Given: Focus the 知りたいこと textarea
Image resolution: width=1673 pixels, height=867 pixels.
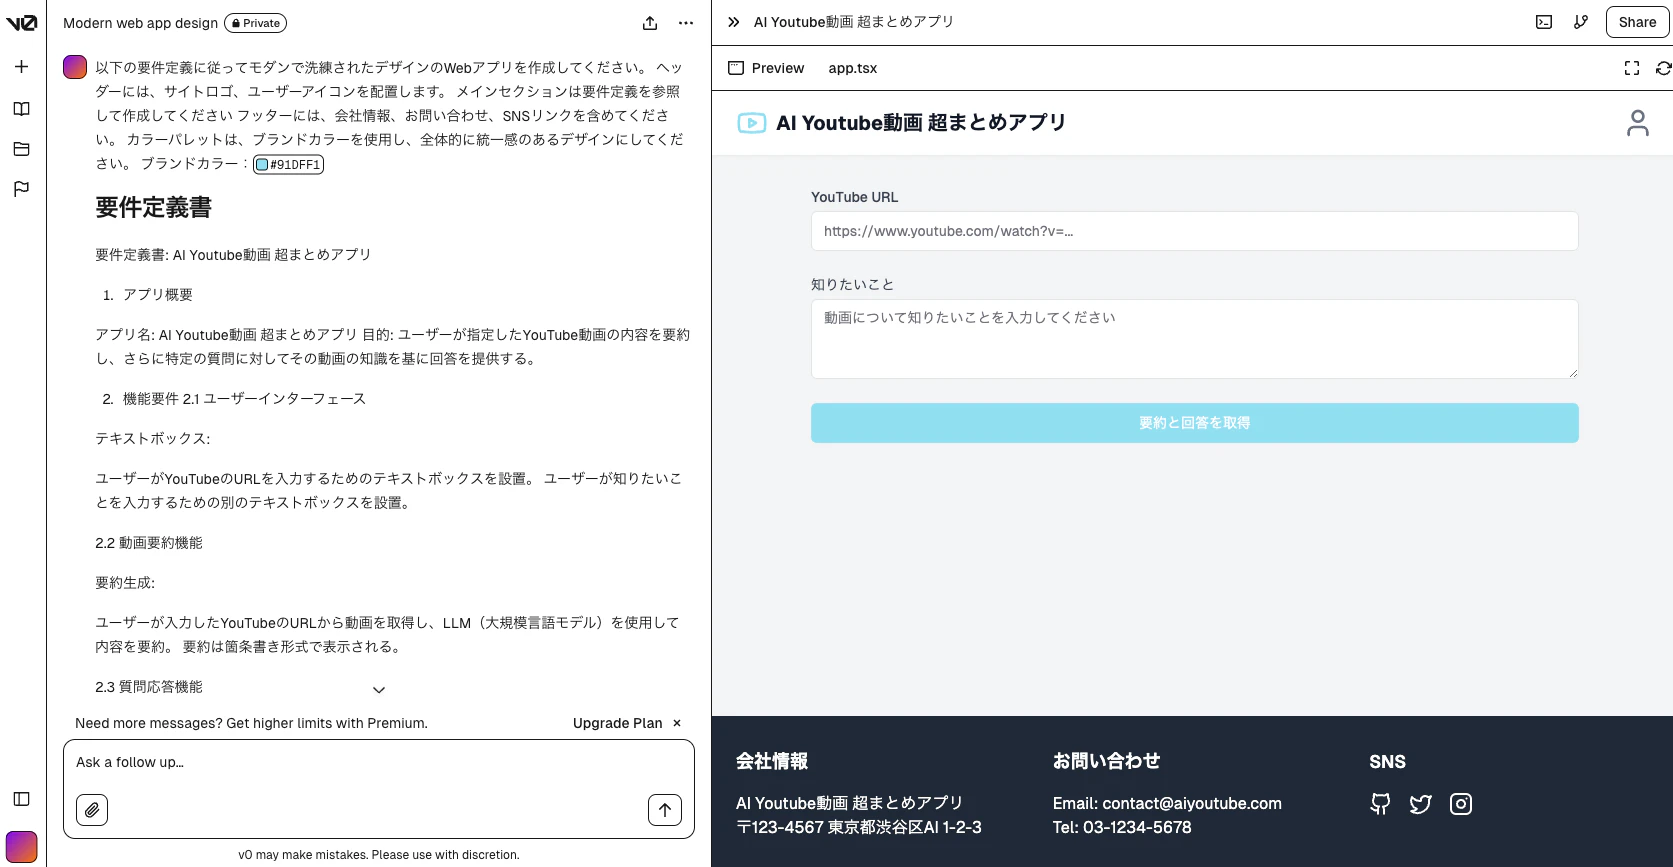Looking at the screenshot, I should tap(1195, 339).
